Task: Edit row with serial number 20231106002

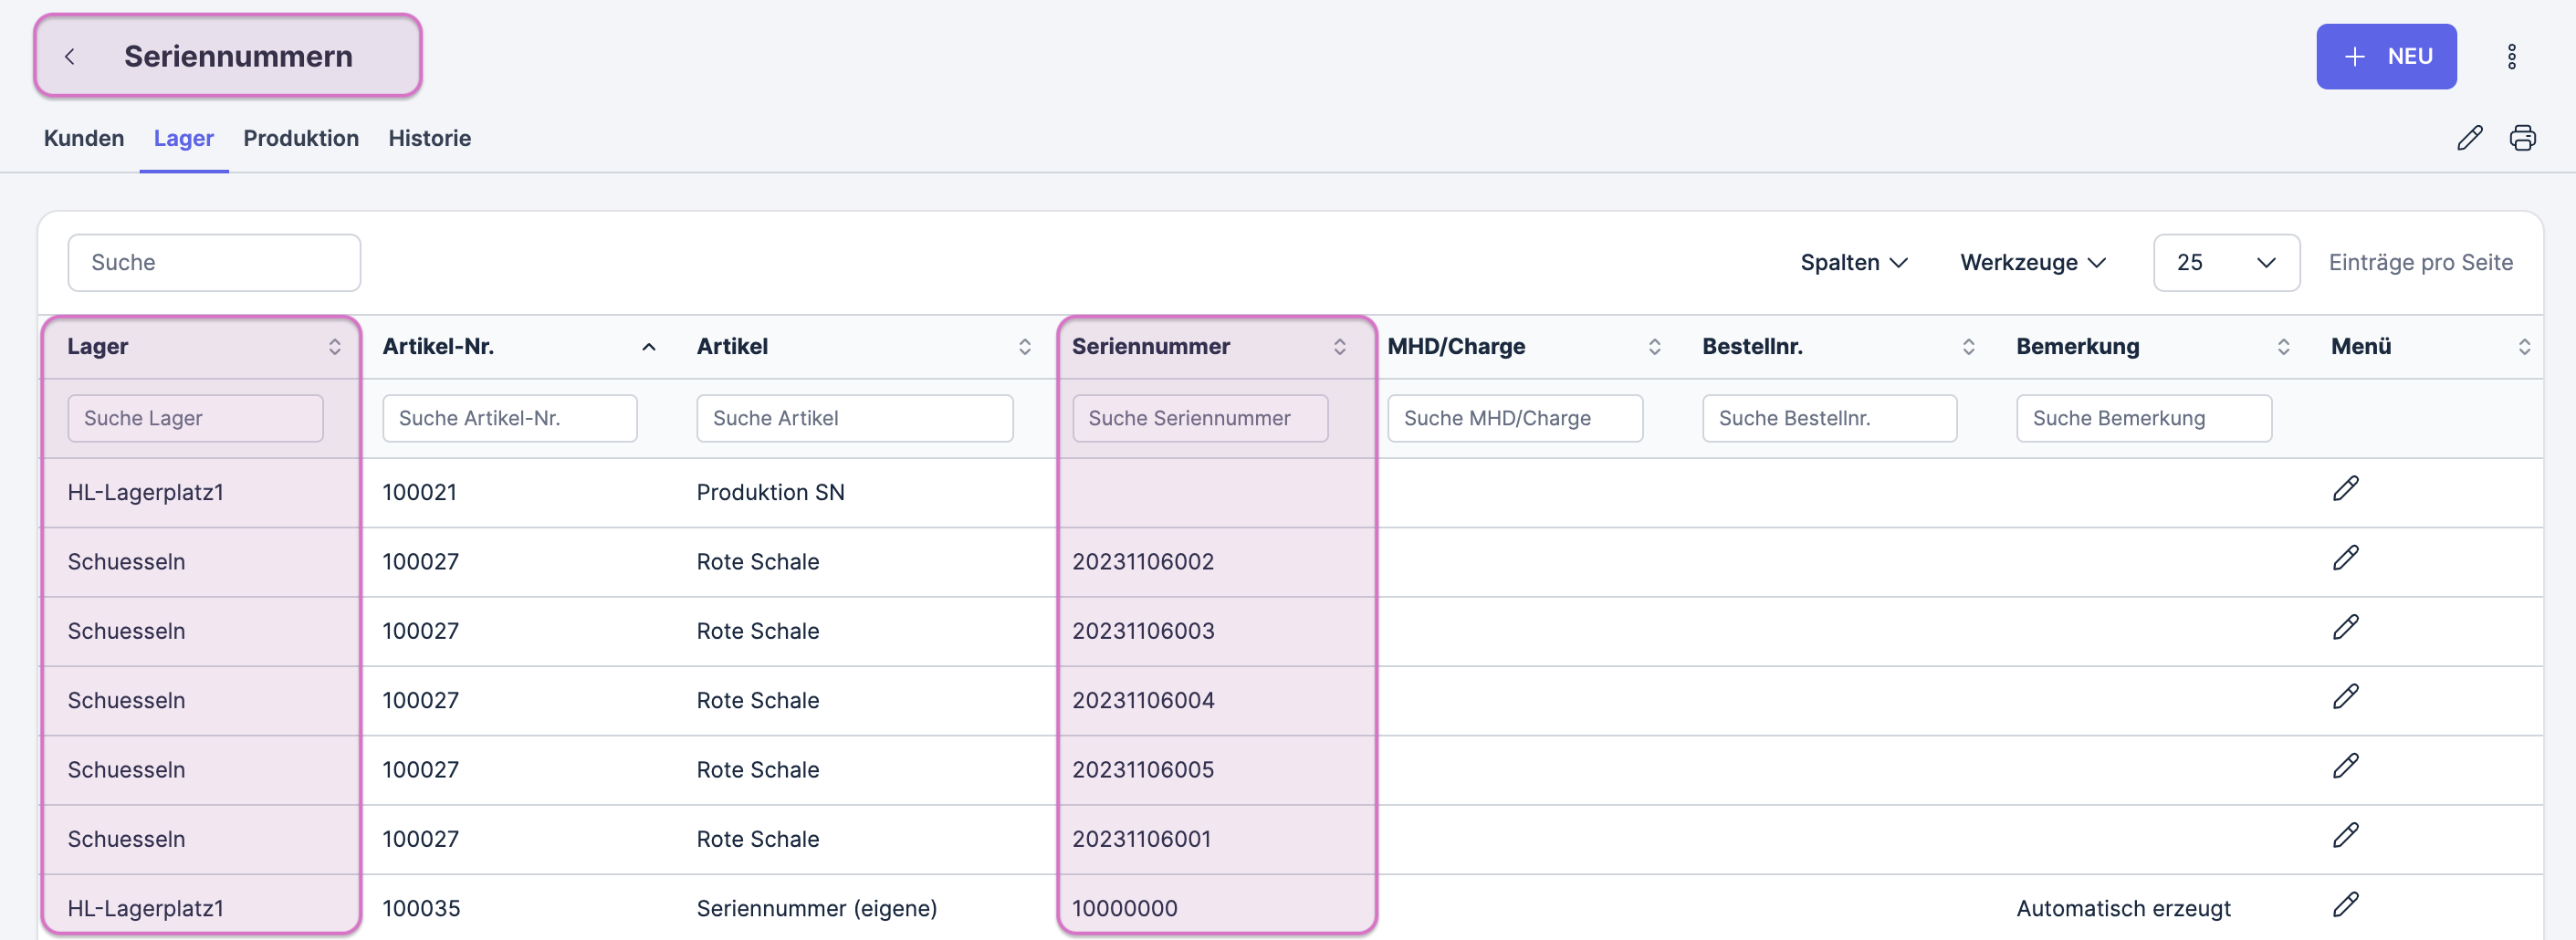Action: click(x=2345, y=558)
